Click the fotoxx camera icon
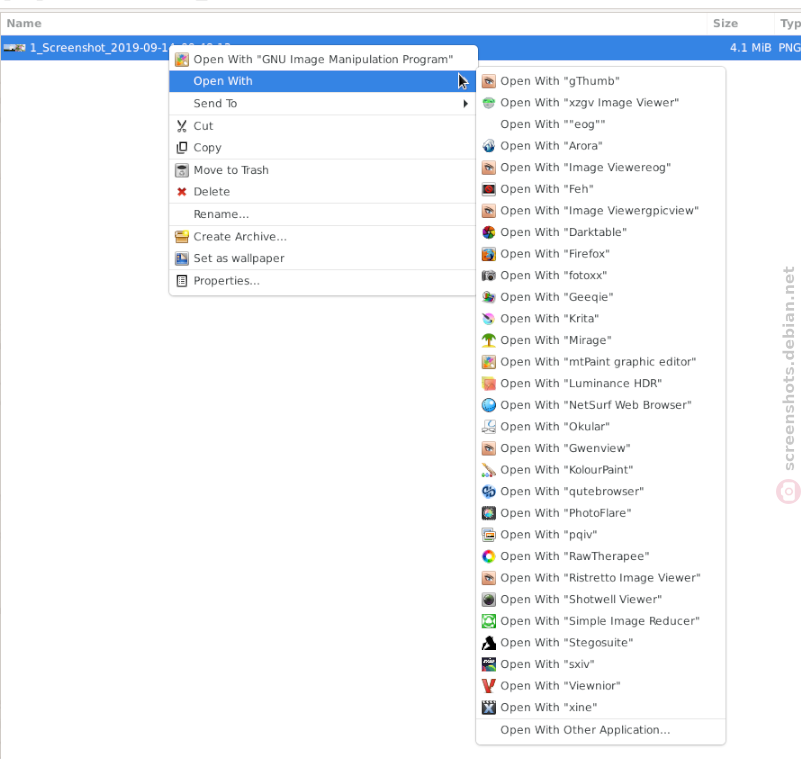Viewport: 801px width, 759px height. pyautogui.click(x=488, y=276)
